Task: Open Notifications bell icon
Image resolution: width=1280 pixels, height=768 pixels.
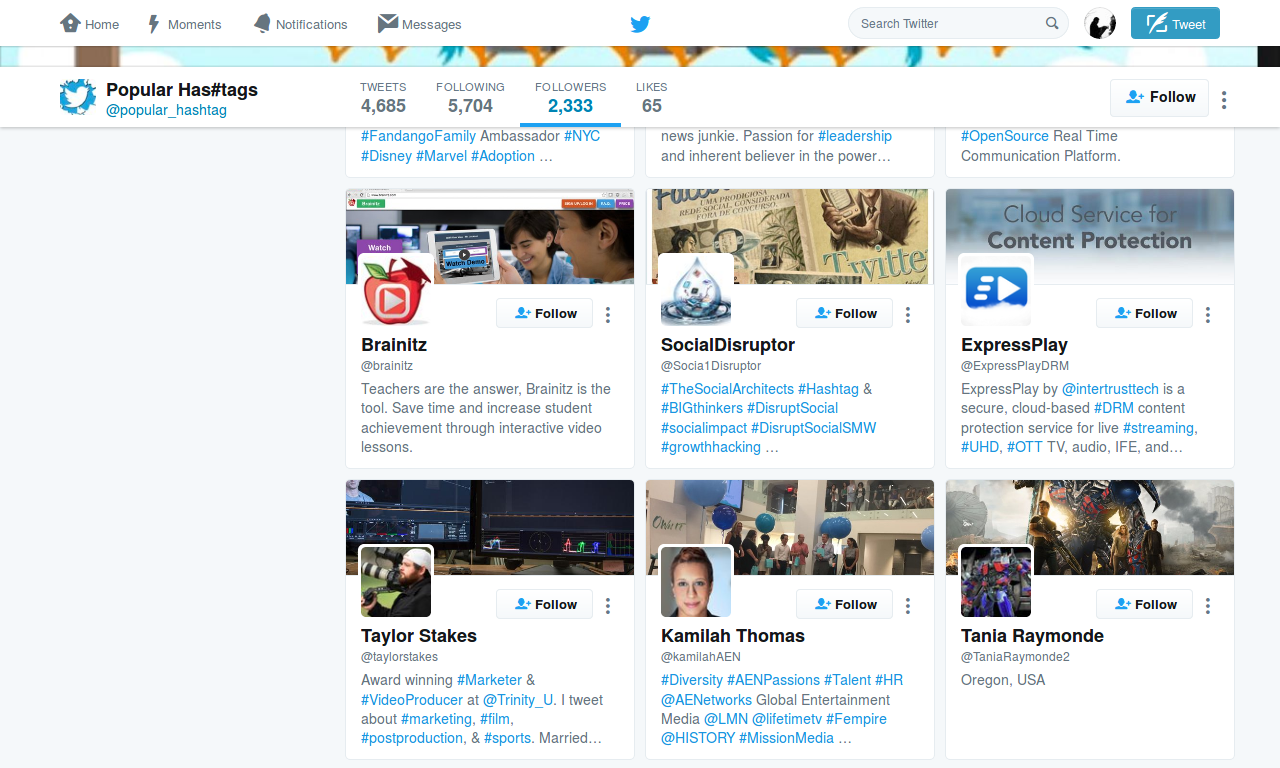Action: point(262,23)
